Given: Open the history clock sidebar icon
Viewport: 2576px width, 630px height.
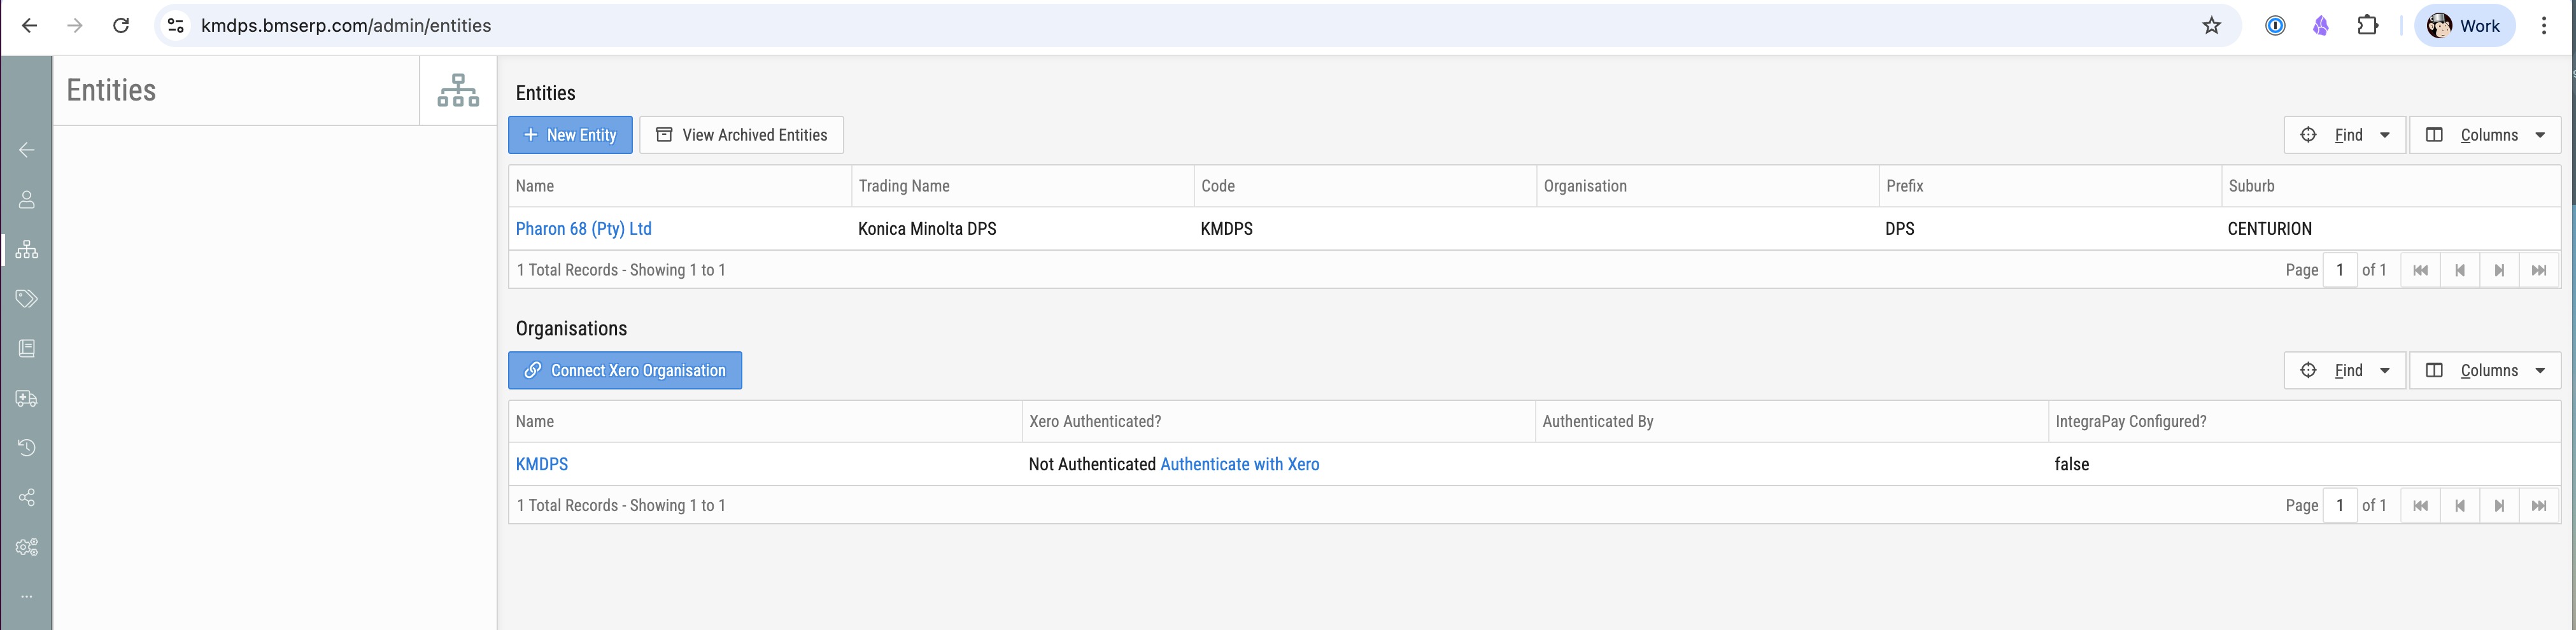Looking at the screenshot, I should (27, 448).
